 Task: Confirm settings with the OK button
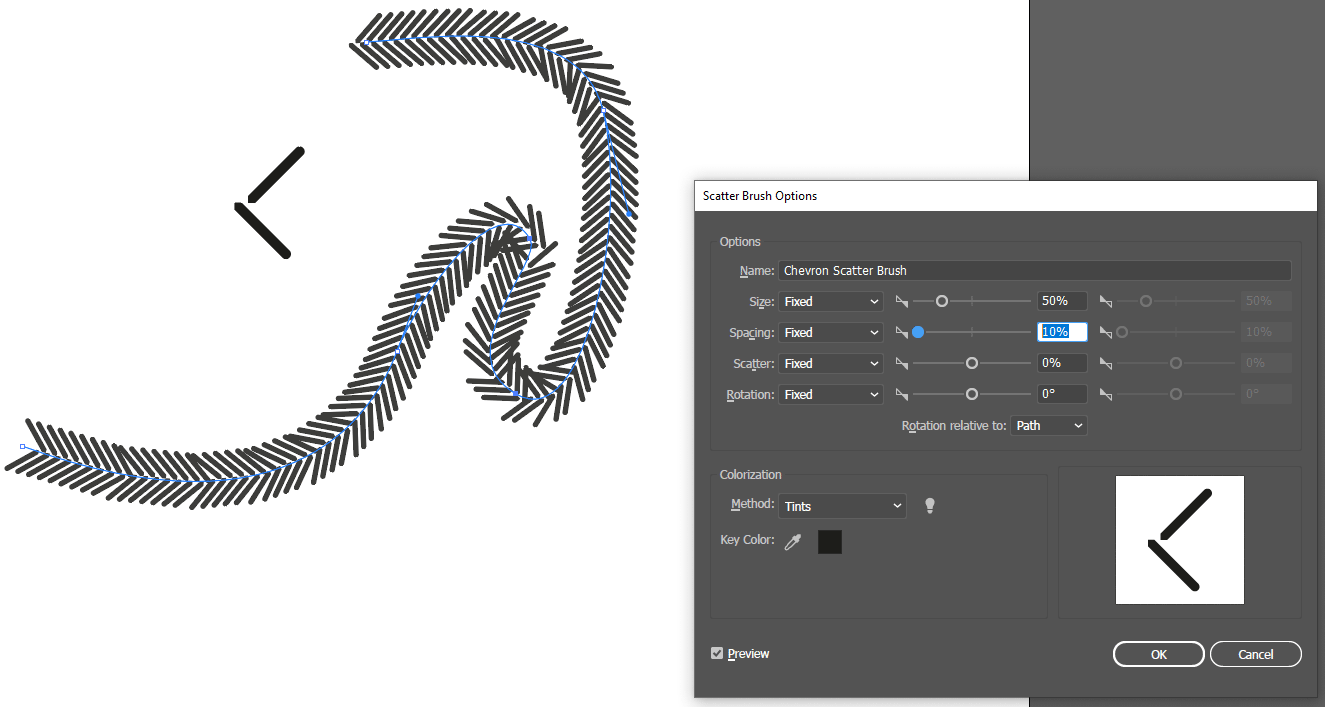tap(1158, 653)
